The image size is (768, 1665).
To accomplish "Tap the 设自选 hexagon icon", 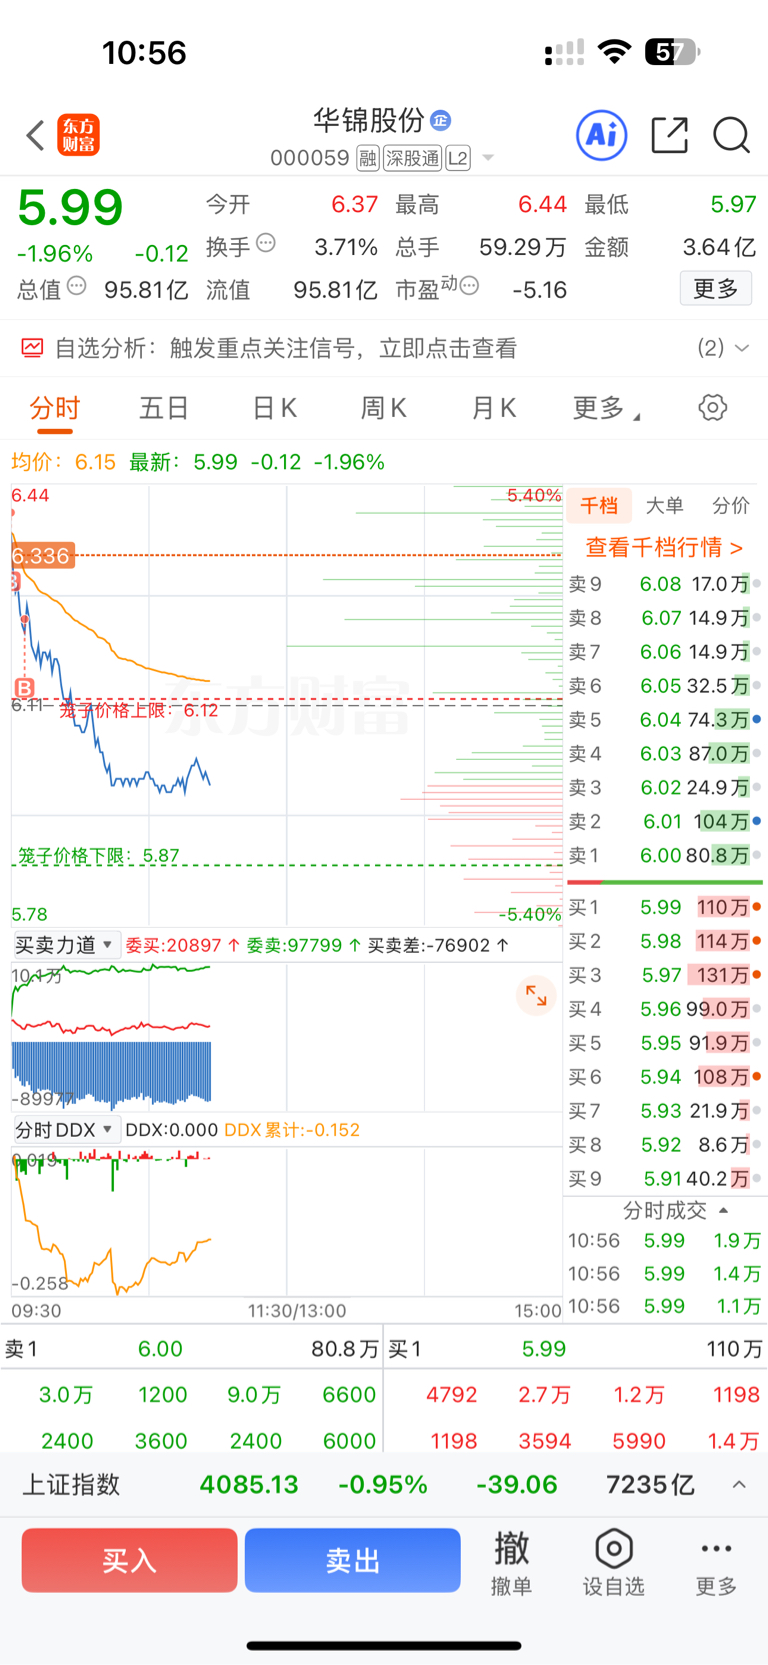I will click(x=613, y=1549).
